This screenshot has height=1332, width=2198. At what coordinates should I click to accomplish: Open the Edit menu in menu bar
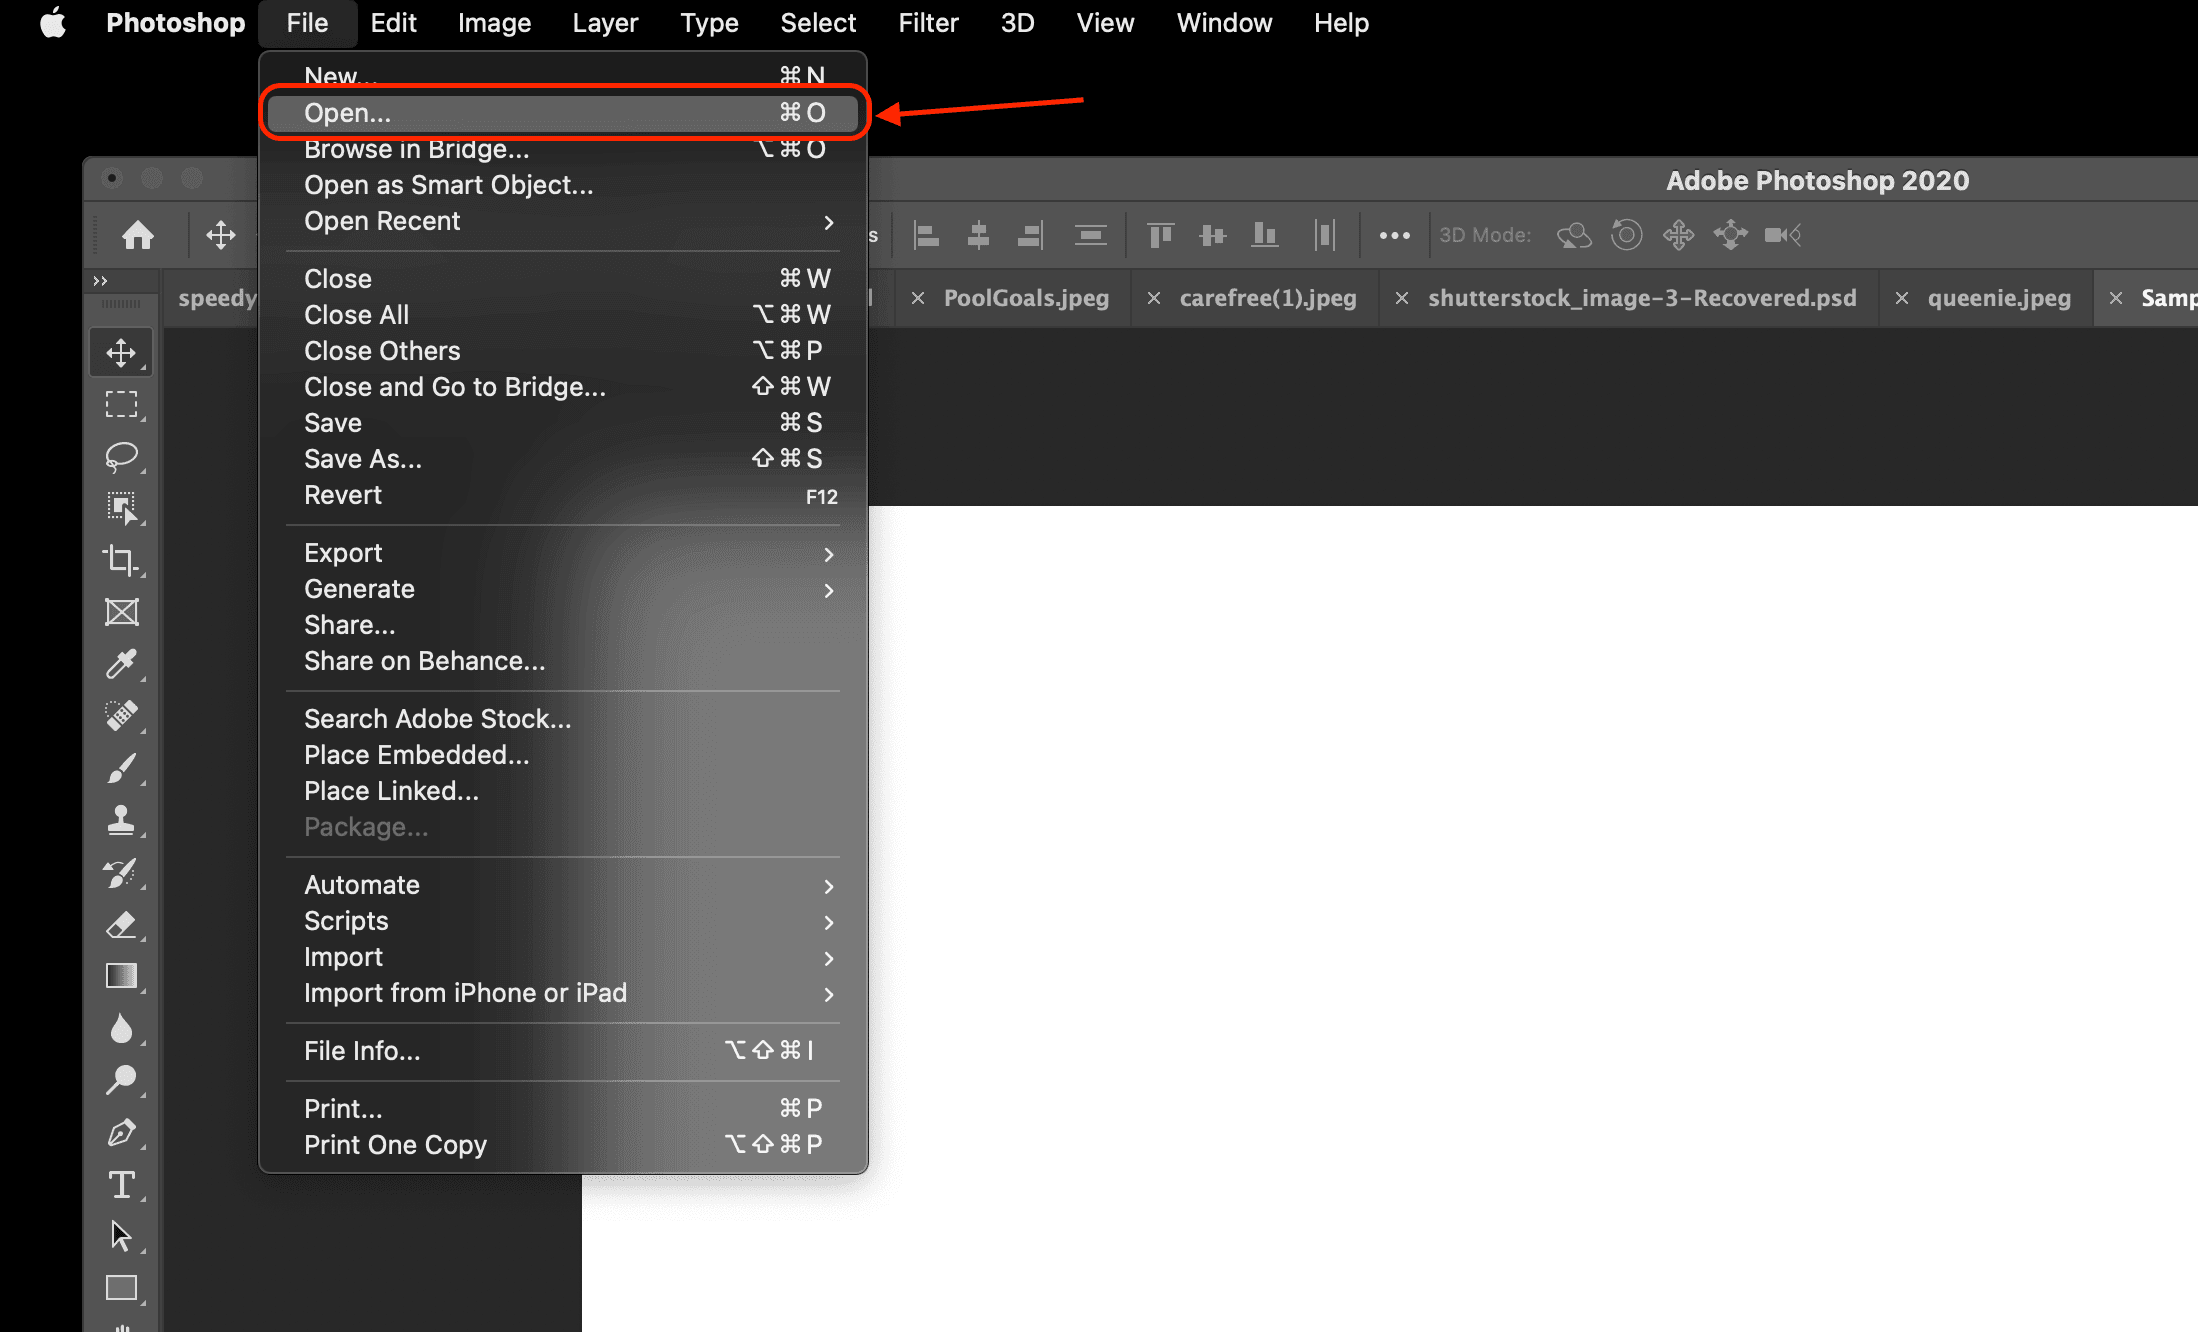(393, 23)
